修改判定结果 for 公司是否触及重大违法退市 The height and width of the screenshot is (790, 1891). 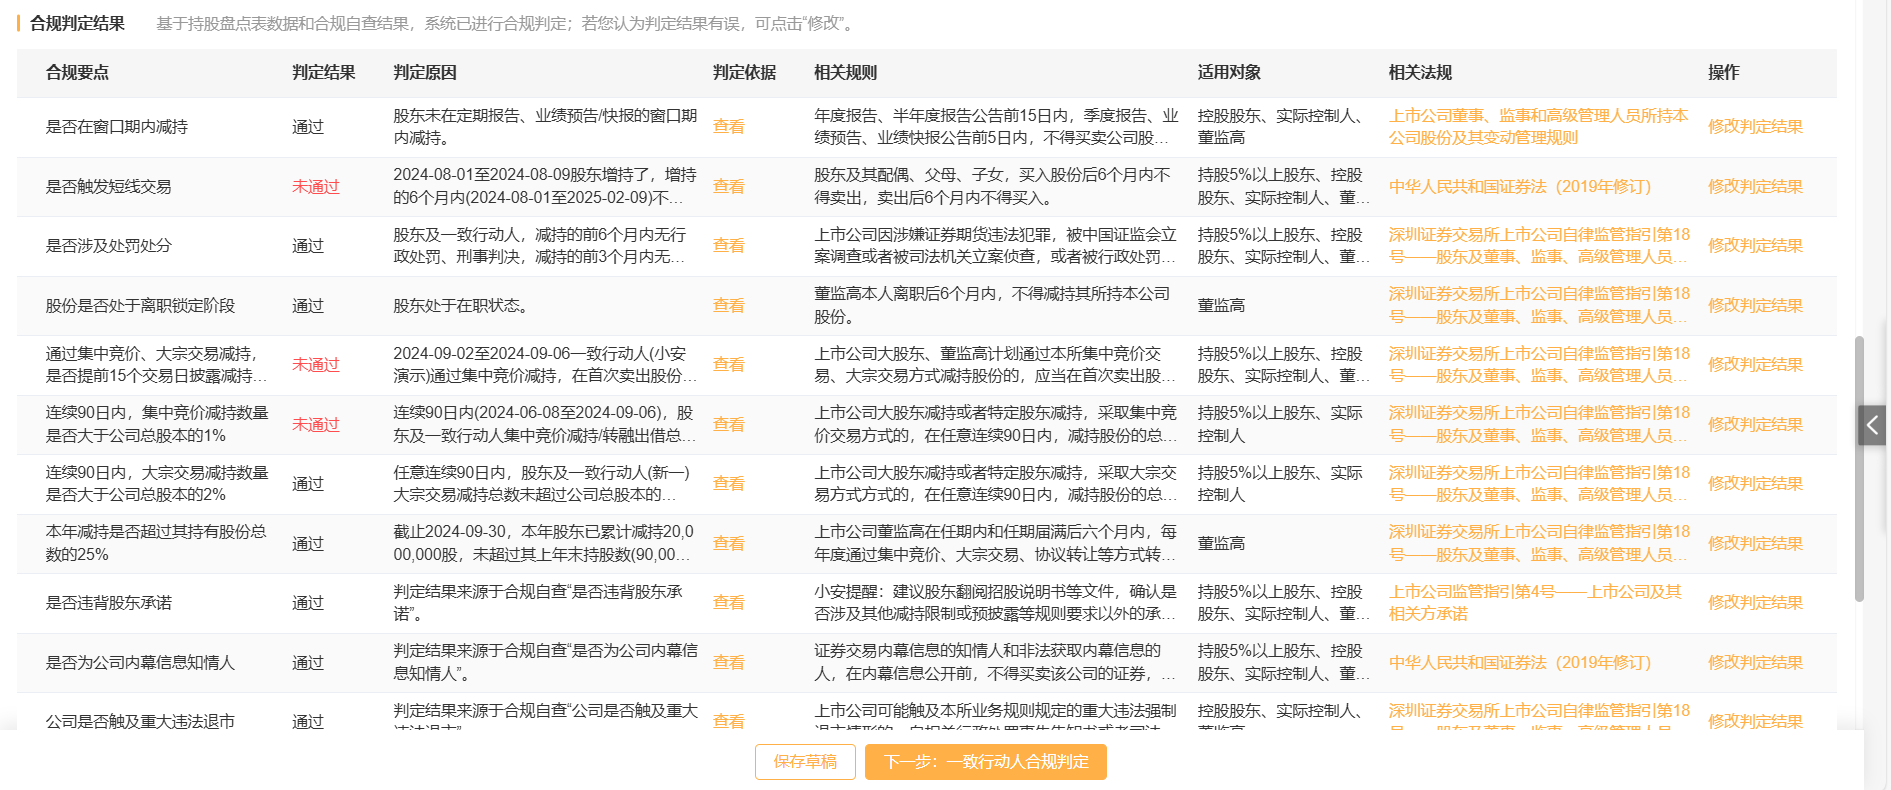[1755, 722]
